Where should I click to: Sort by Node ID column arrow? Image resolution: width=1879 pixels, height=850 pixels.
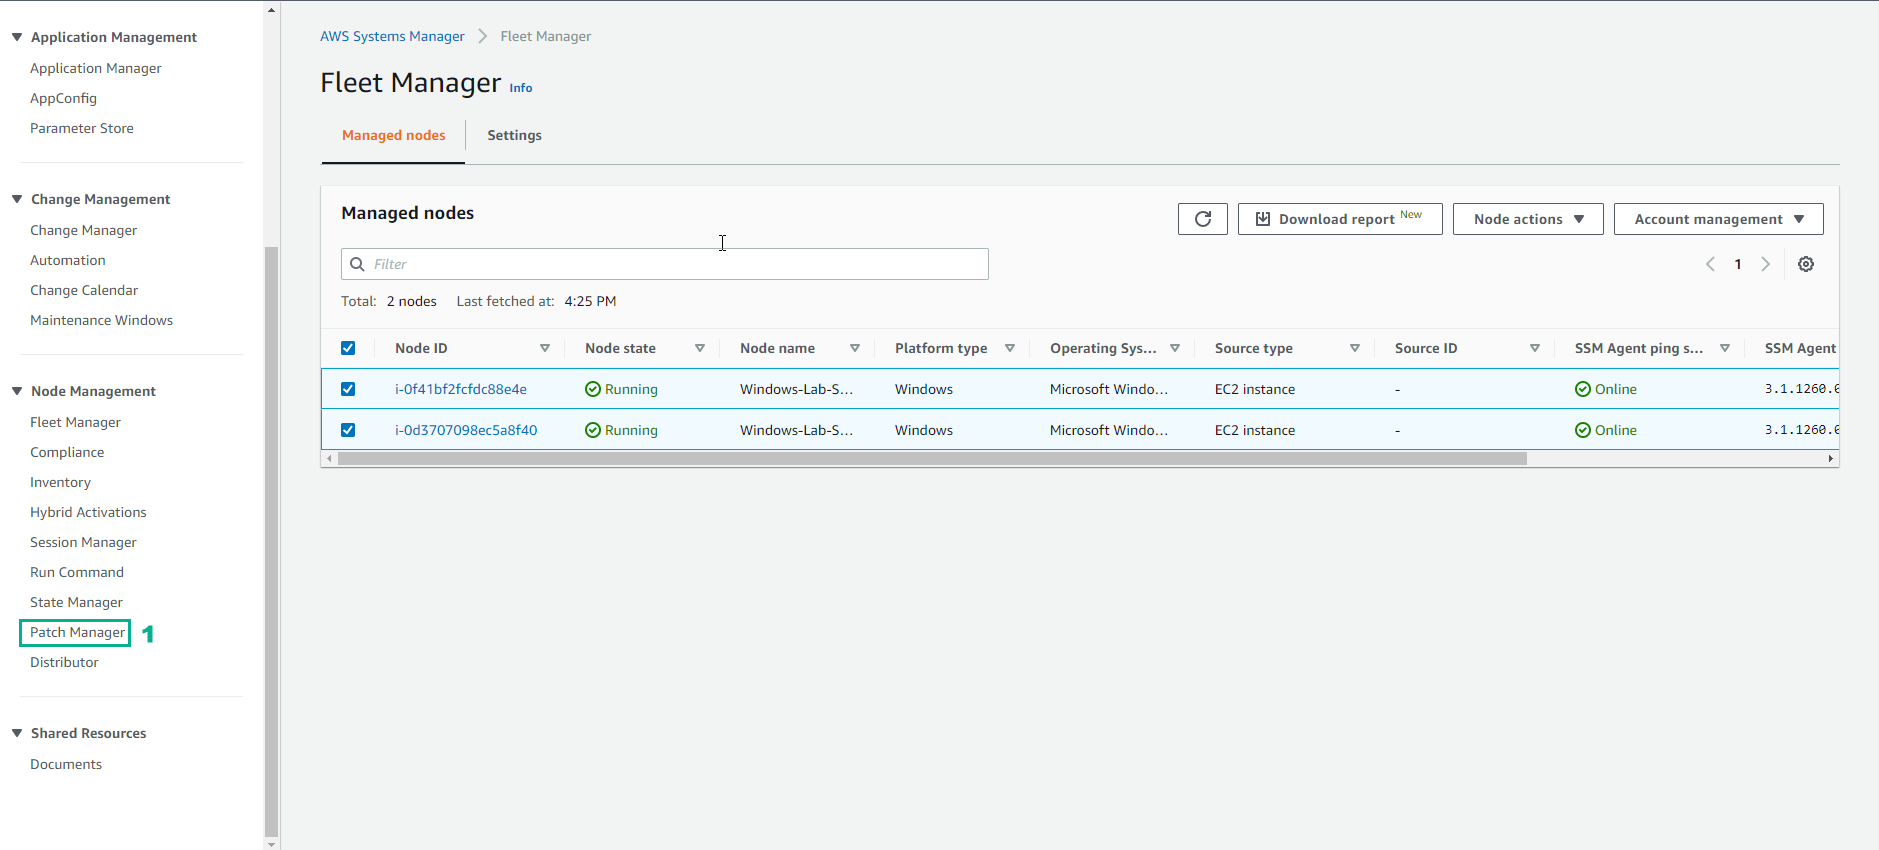coord(545,348)
